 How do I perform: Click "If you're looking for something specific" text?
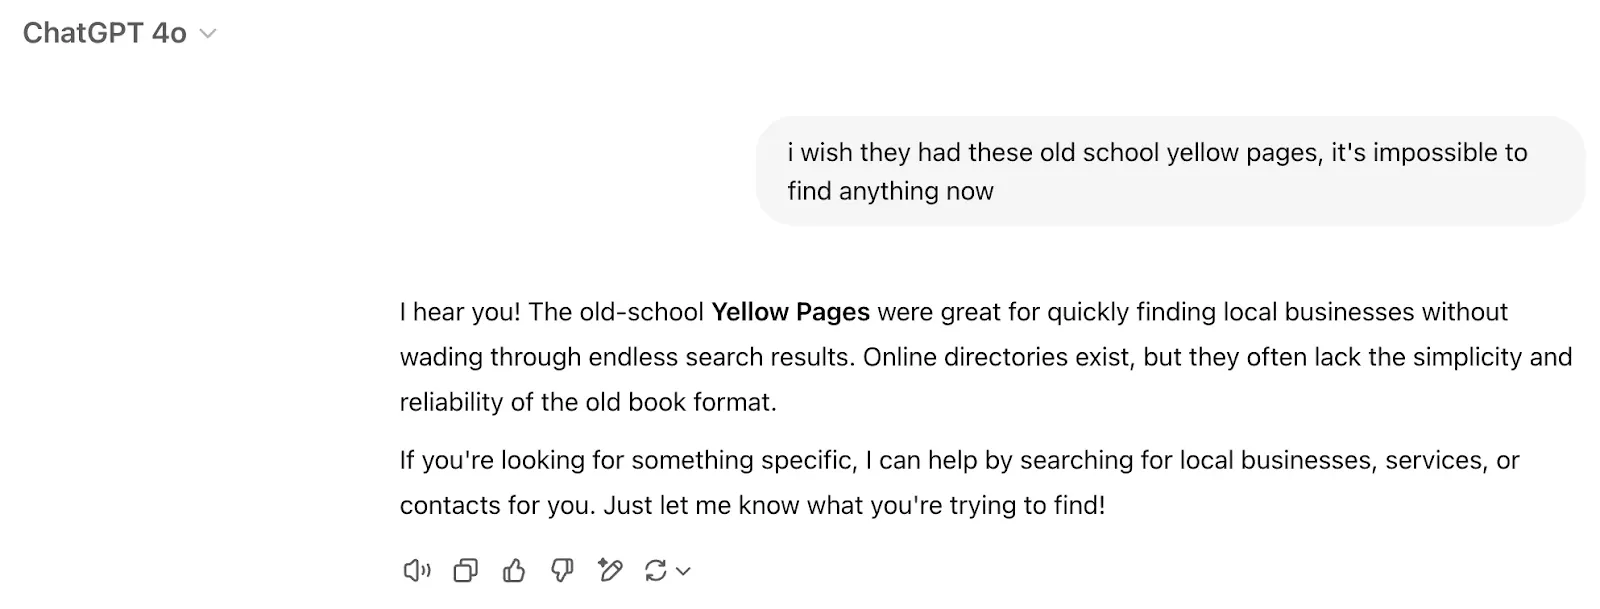pyautogui.click(x=628, y=460)
